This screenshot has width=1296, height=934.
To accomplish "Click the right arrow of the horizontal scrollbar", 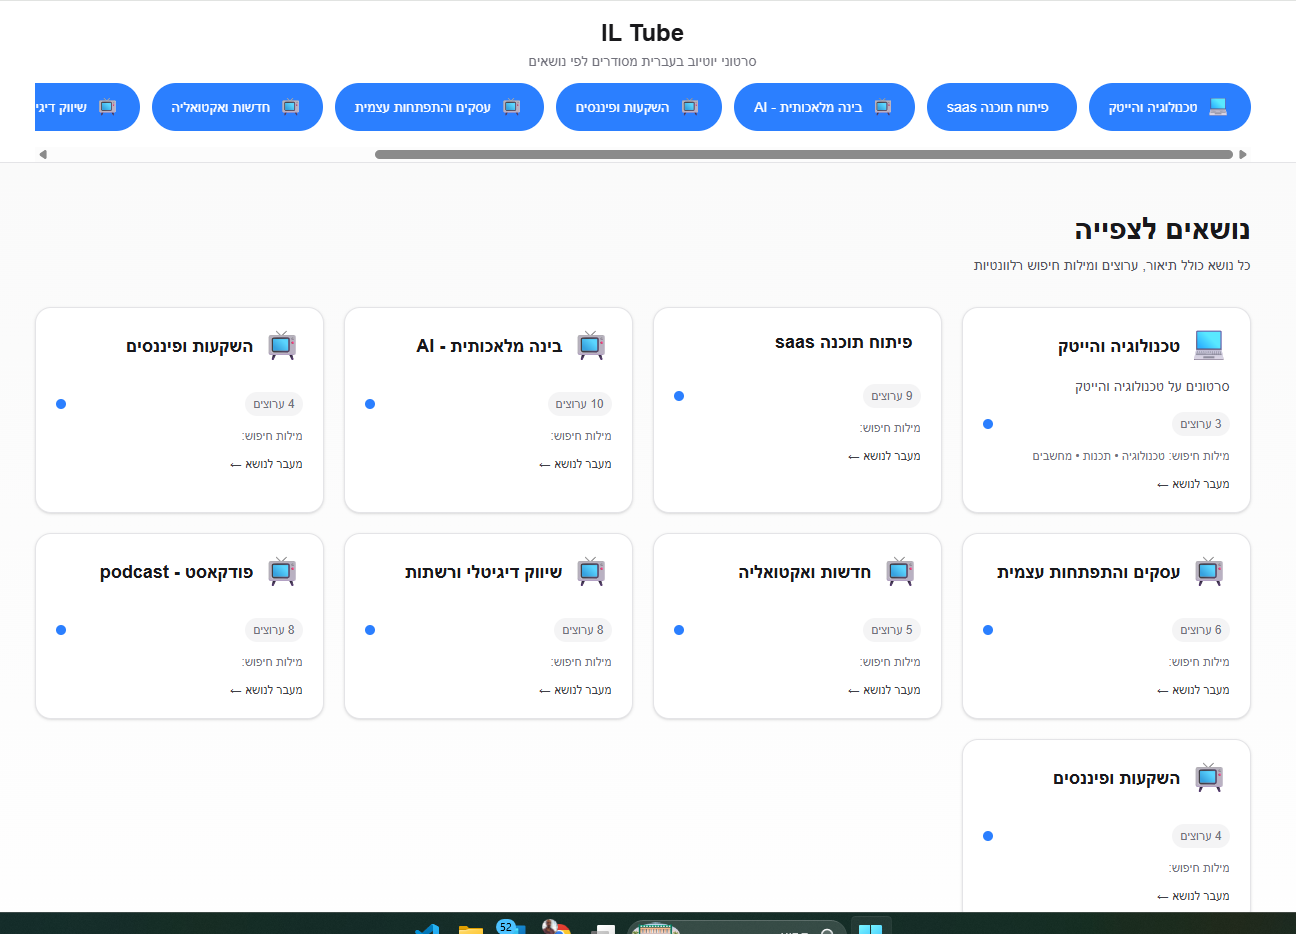I will click(x=1243, y=154).
